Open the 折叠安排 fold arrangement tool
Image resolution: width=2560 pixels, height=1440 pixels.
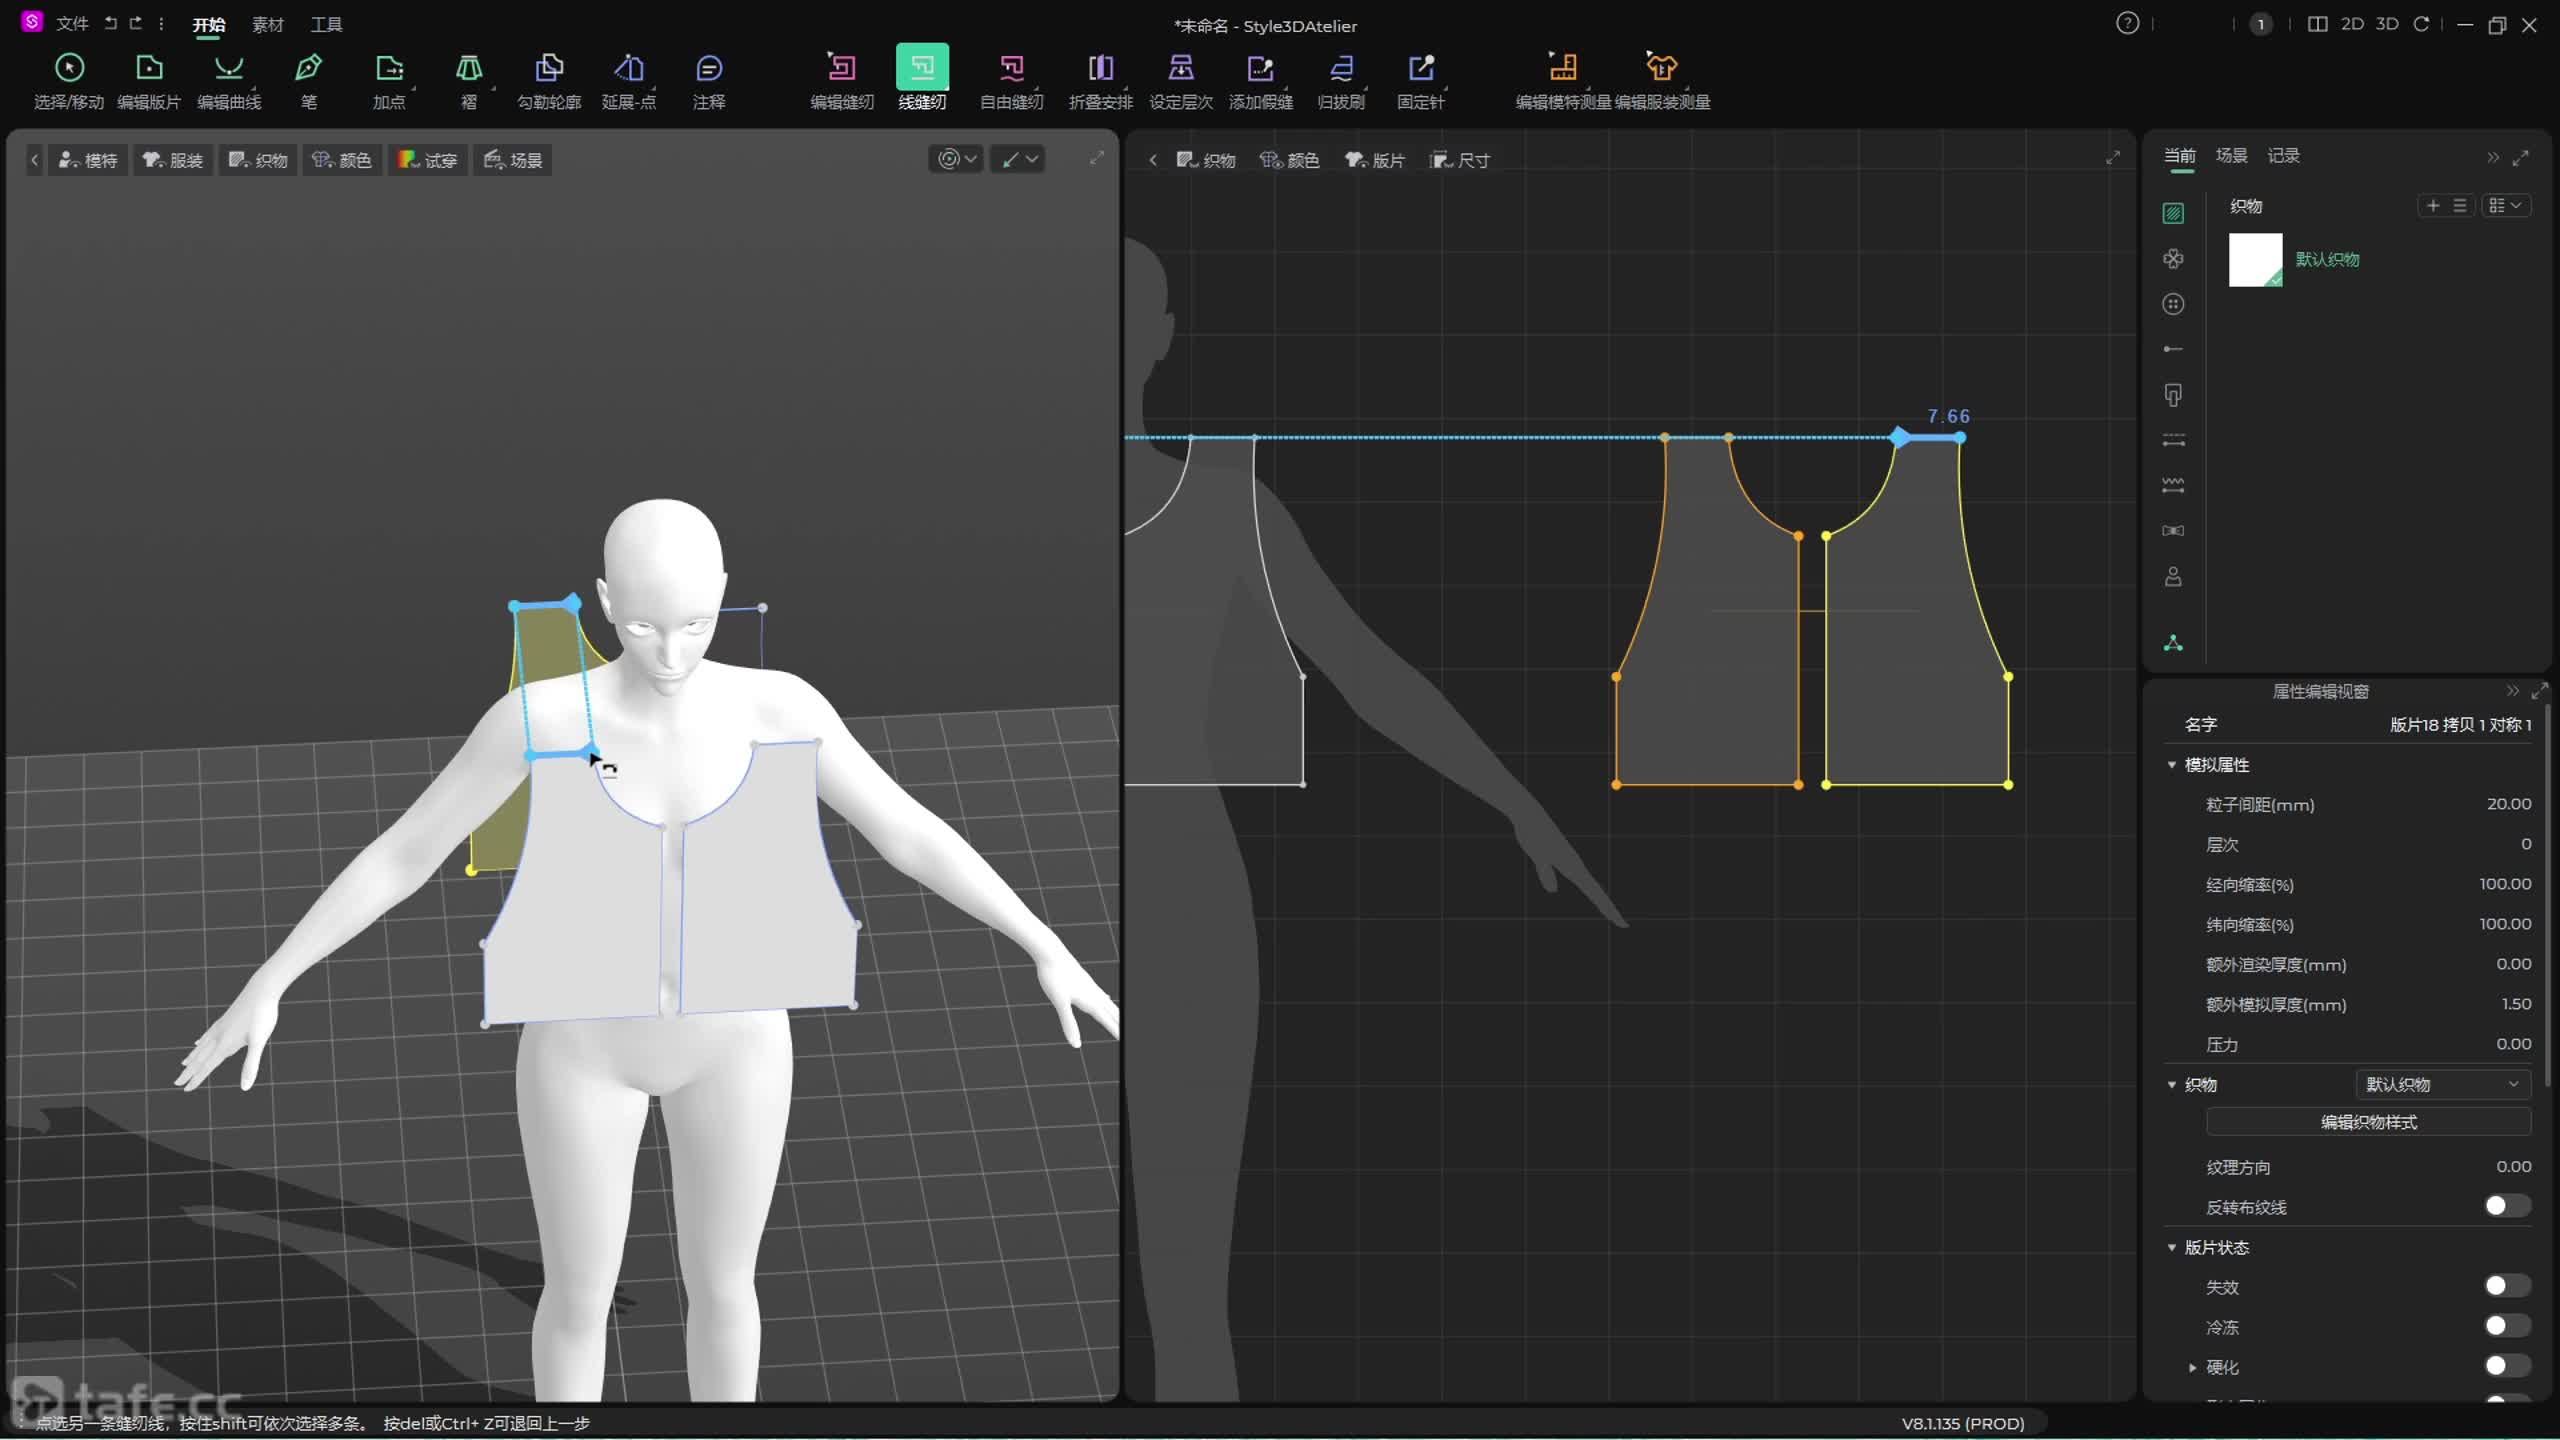[x=1100, y=68]
